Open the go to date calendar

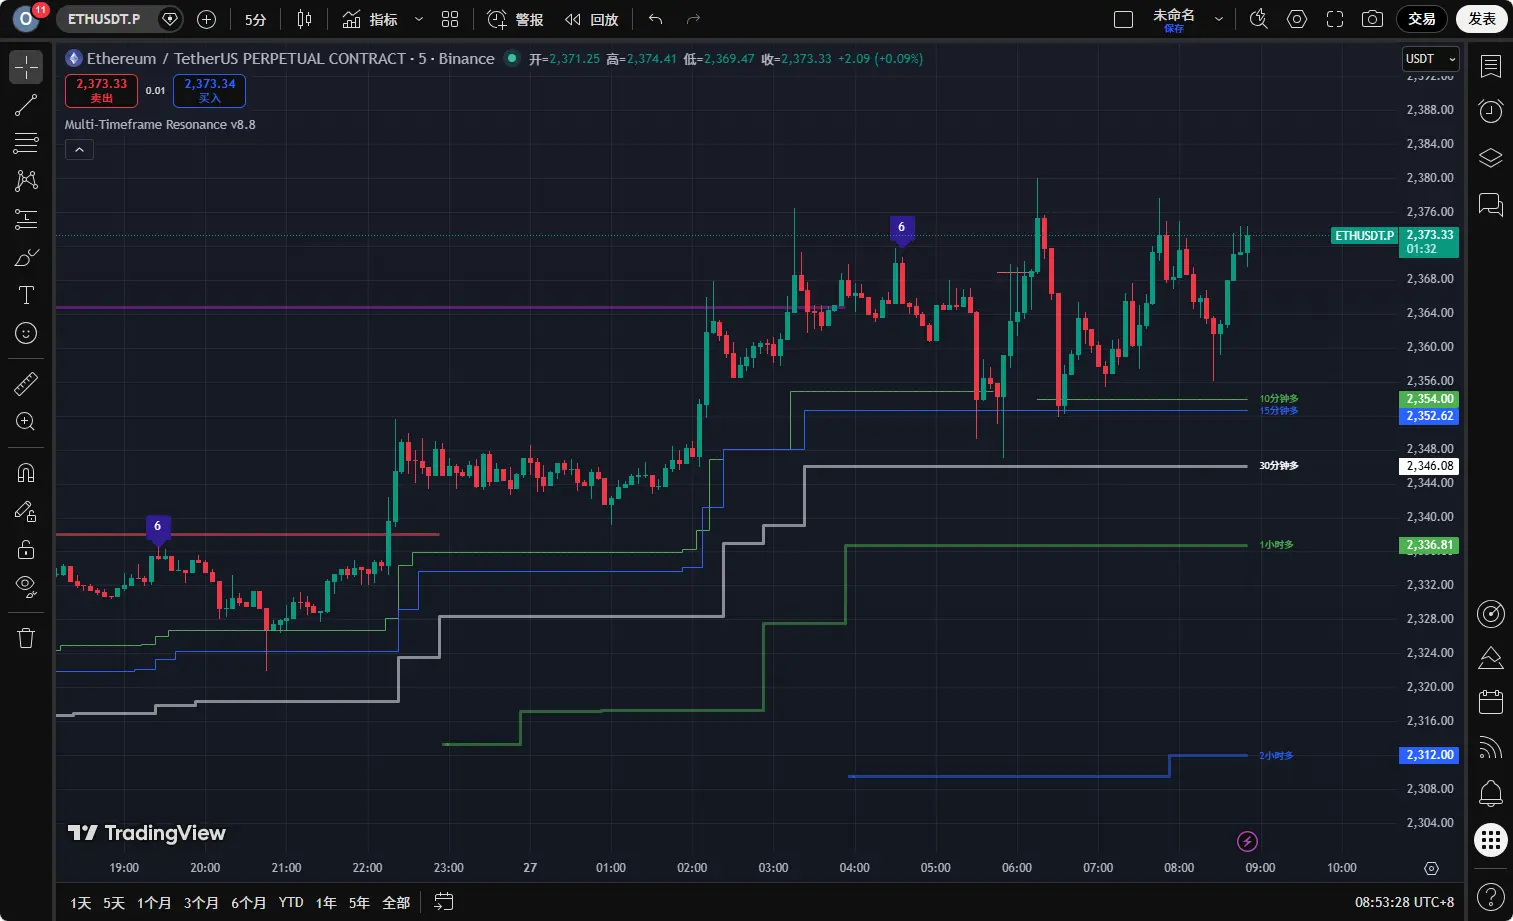click(444, 902)
